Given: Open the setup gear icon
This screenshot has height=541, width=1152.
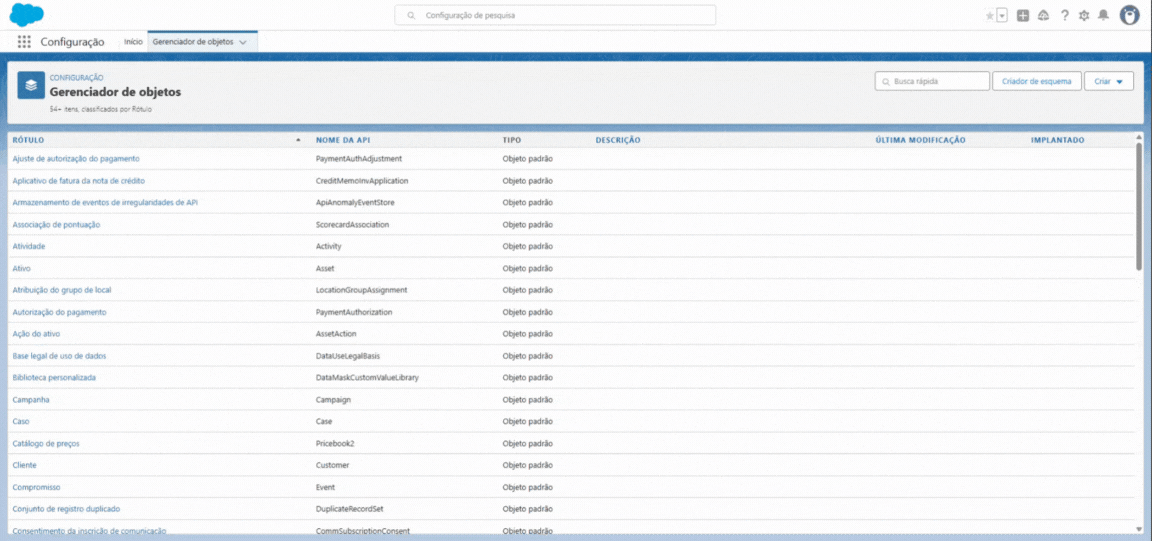Looking at the screenshot, I should (1084, 16).
